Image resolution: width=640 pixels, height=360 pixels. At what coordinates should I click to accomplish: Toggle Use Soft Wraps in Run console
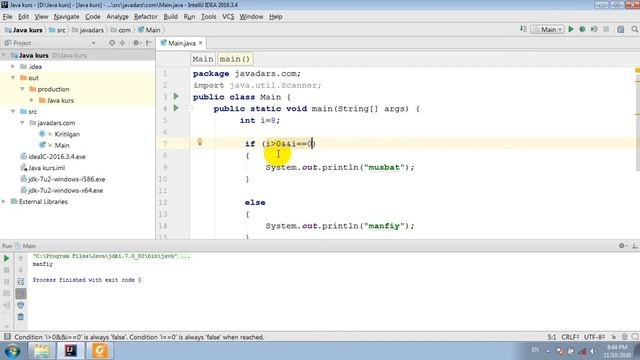click(x=20, y=282)
